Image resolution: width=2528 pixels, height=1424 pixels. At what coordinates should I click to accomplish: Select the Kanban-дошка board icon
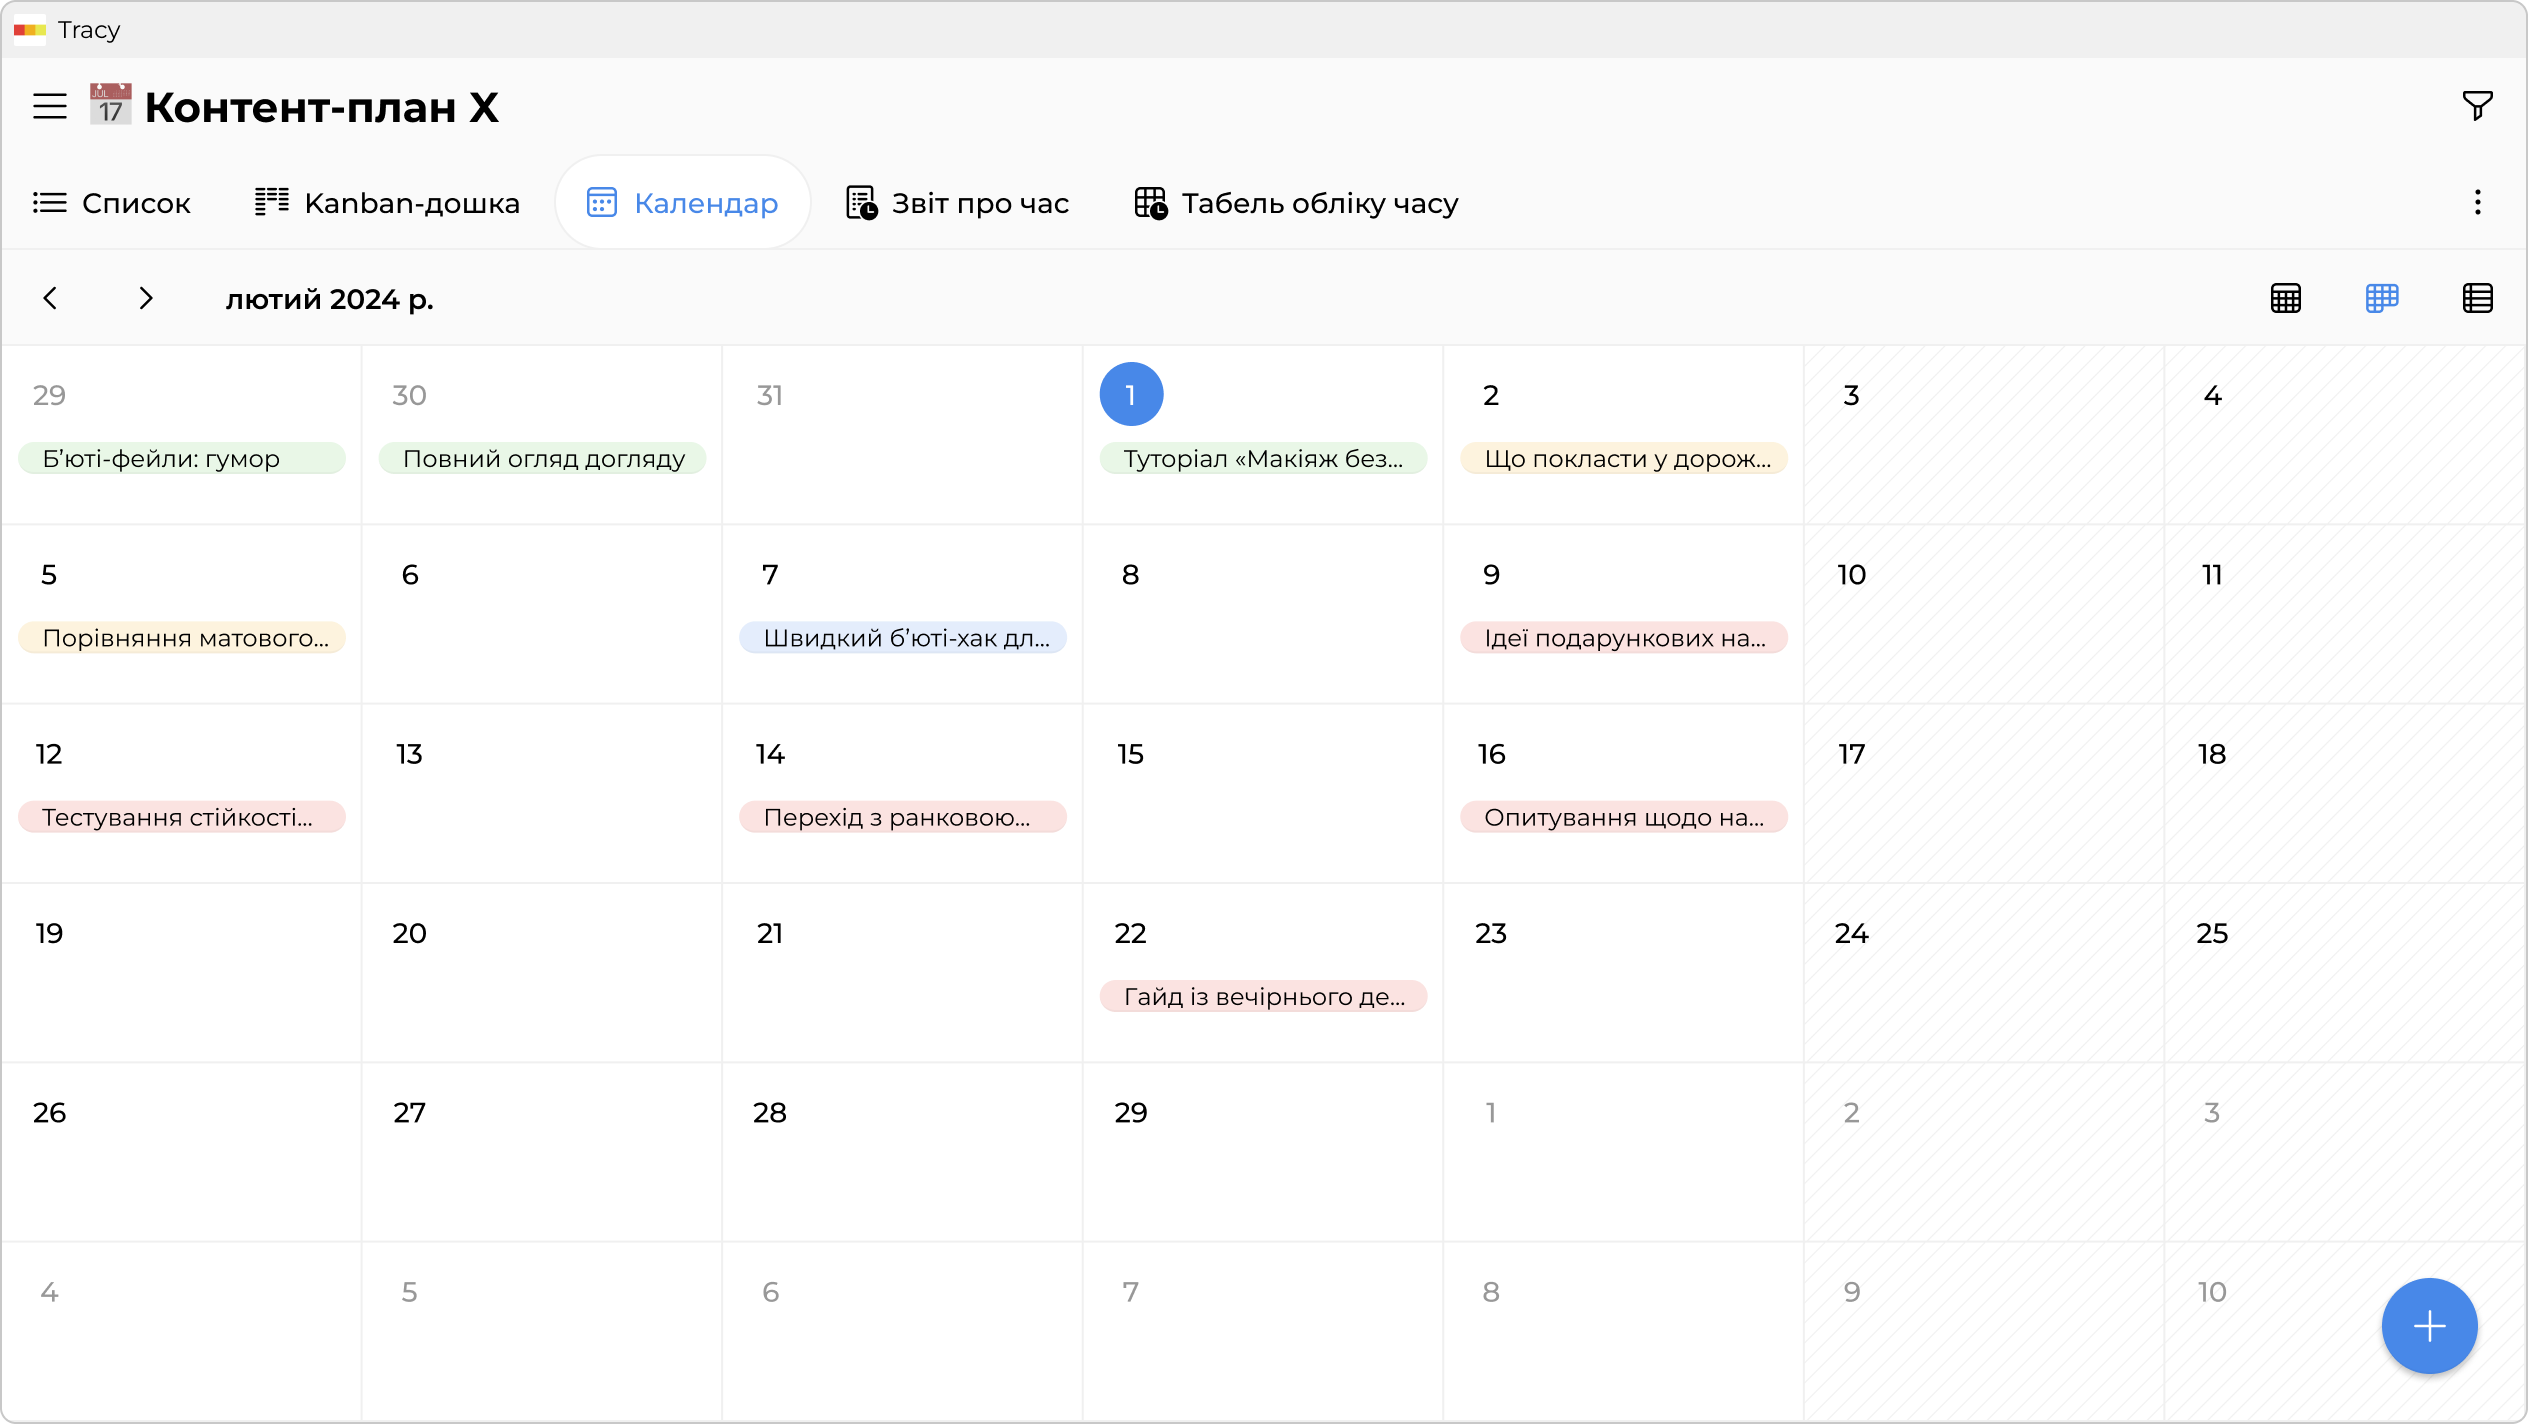pos(271,201)
